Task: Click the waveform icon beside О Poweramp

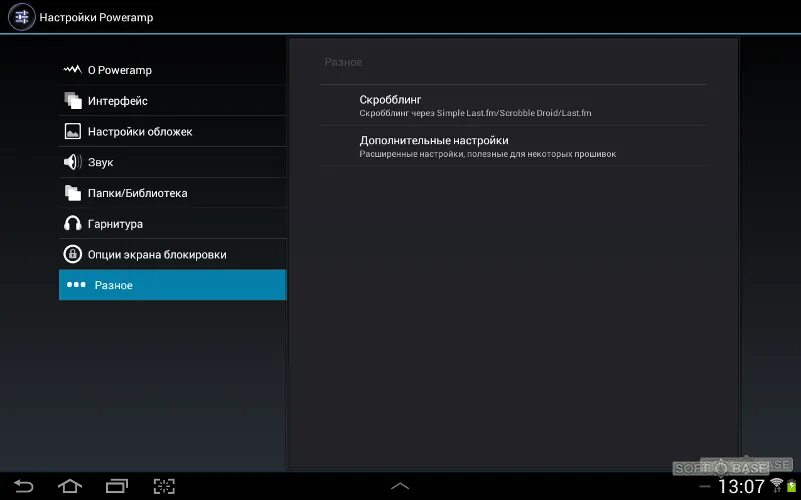Action: click(x=73, y=70)
